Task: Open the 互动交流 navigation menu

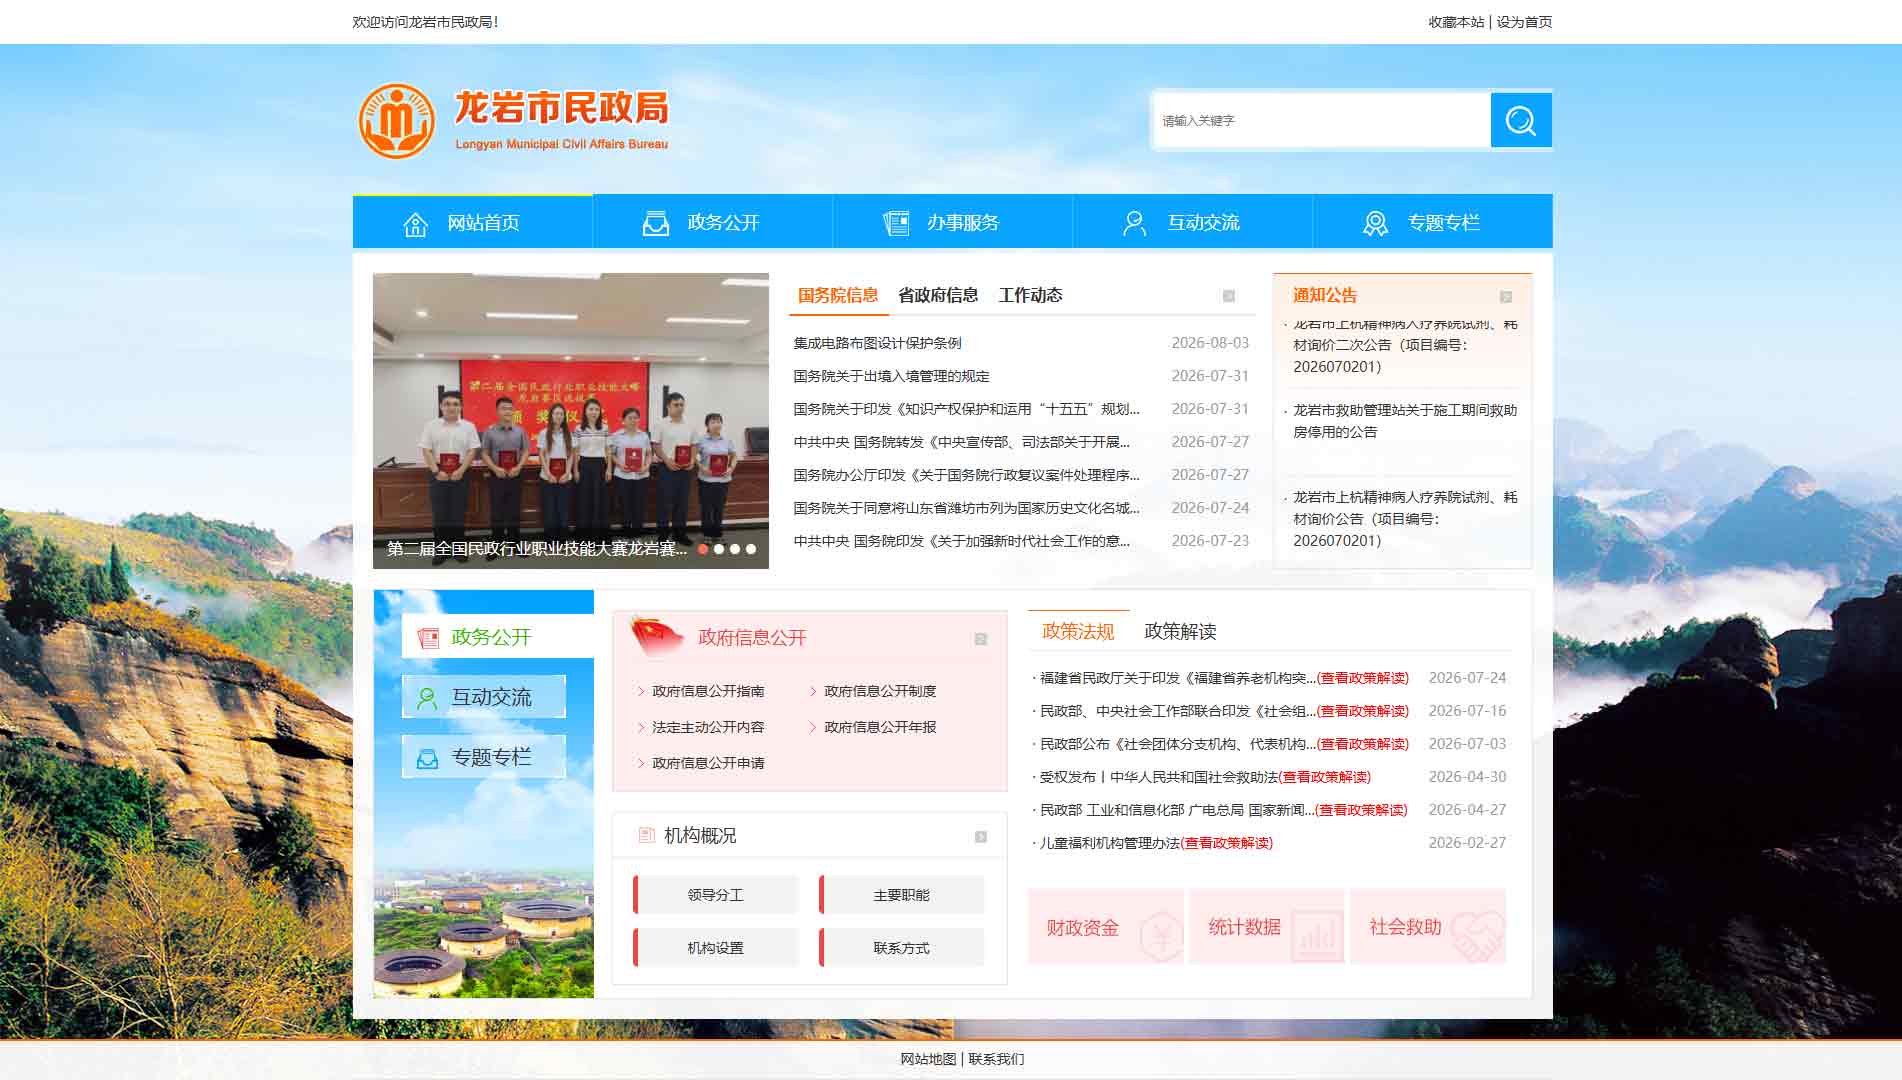Action: click(x=1192, y=222)
